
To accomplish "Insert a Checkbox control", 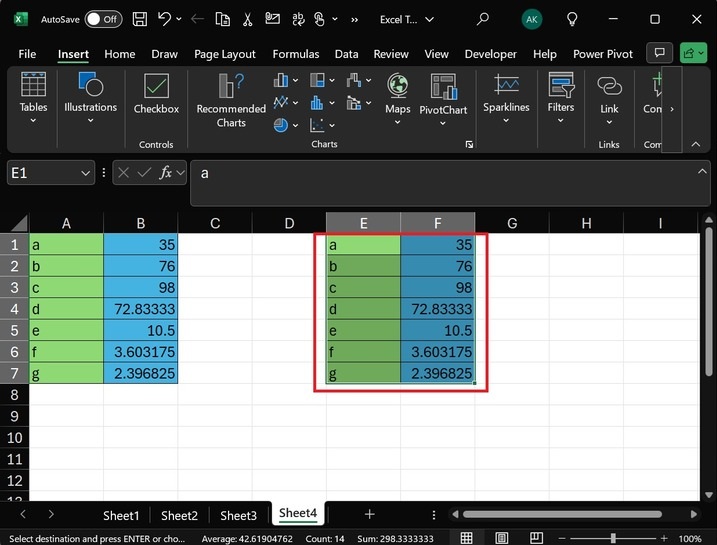I will 156,94.
